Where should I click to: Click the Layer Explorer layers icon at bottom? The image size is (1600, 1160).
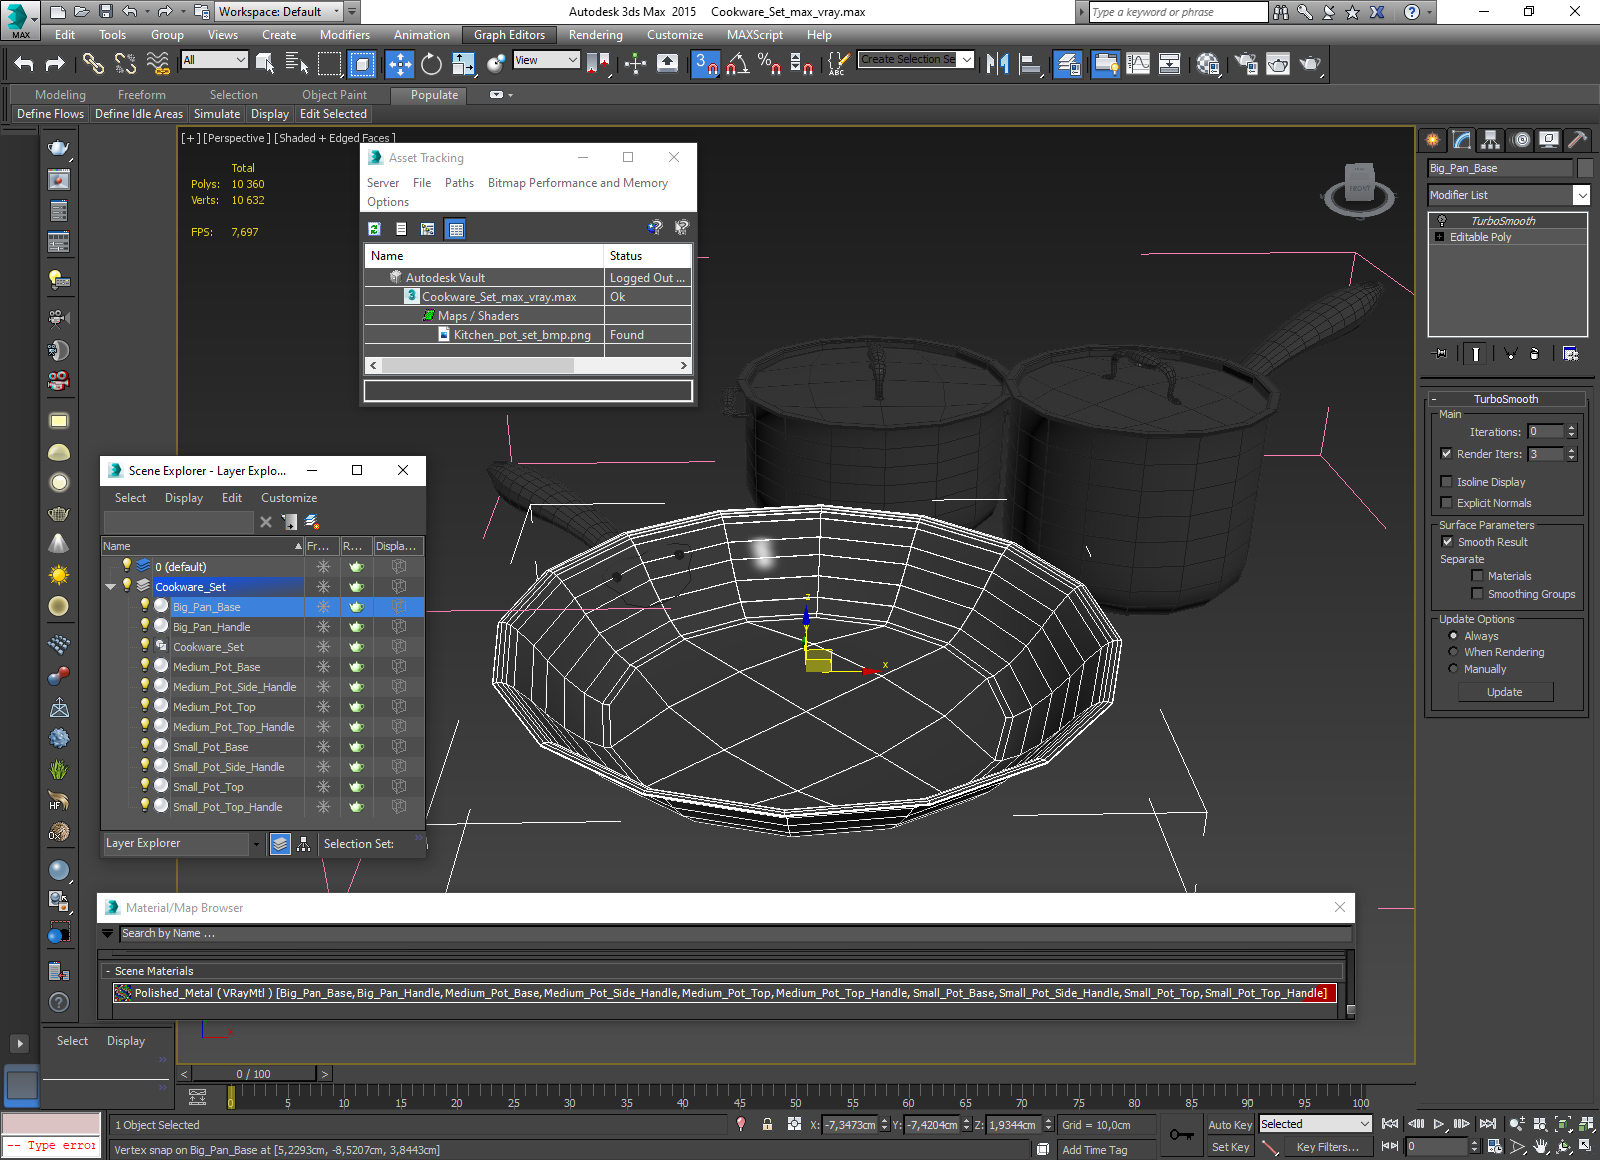pyautogui.click(x=281, y=844)
